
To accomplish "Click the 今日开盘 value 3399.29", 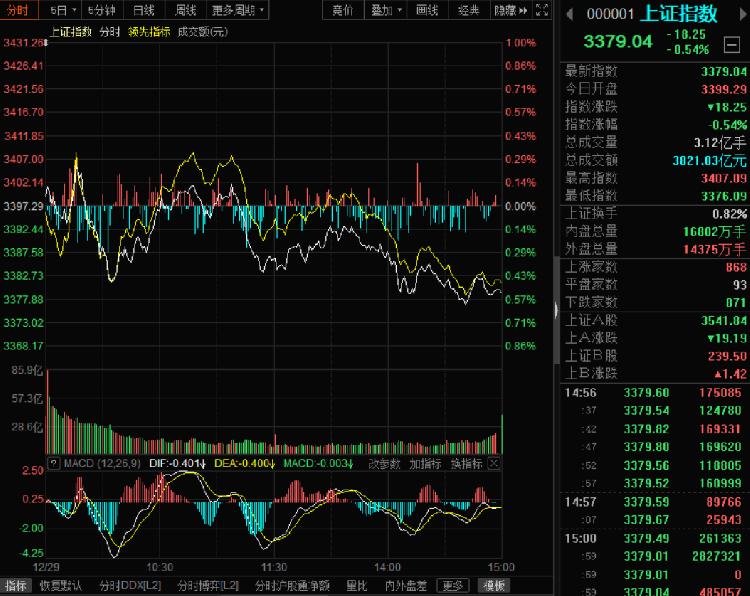I will pos(724,89).
